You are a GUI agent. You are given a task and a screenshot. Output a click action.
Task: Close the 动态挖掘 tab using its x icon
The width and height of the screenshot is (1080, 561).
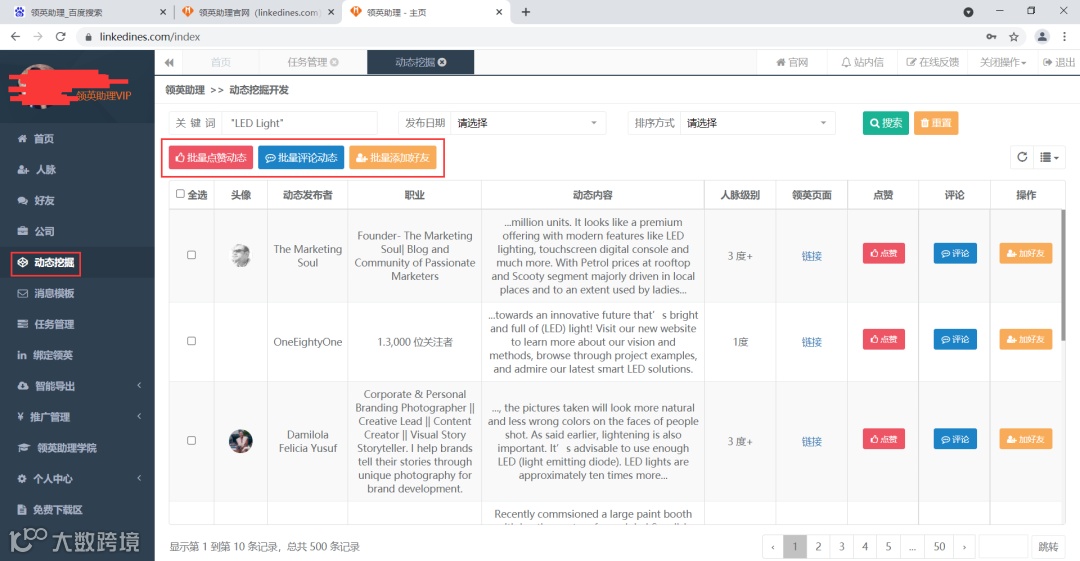pos(442,62)
